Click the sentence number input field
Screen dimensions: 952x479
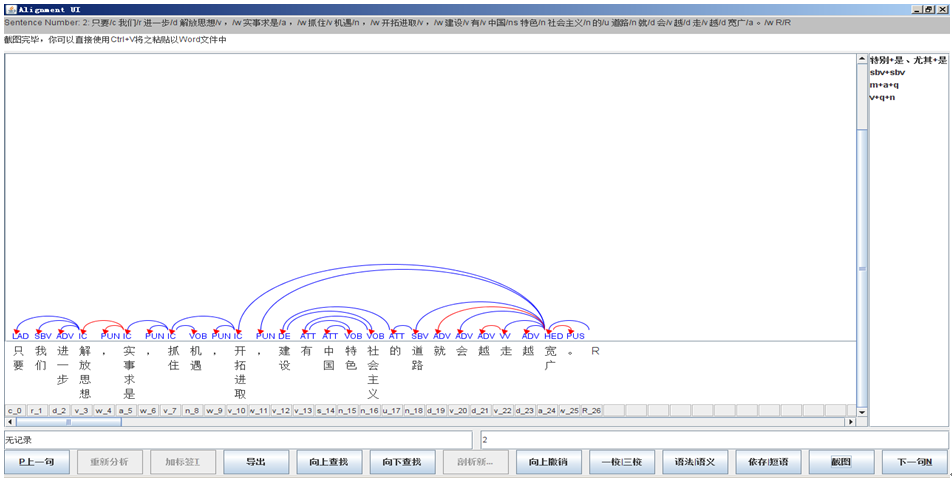click(x=712, y=439)
